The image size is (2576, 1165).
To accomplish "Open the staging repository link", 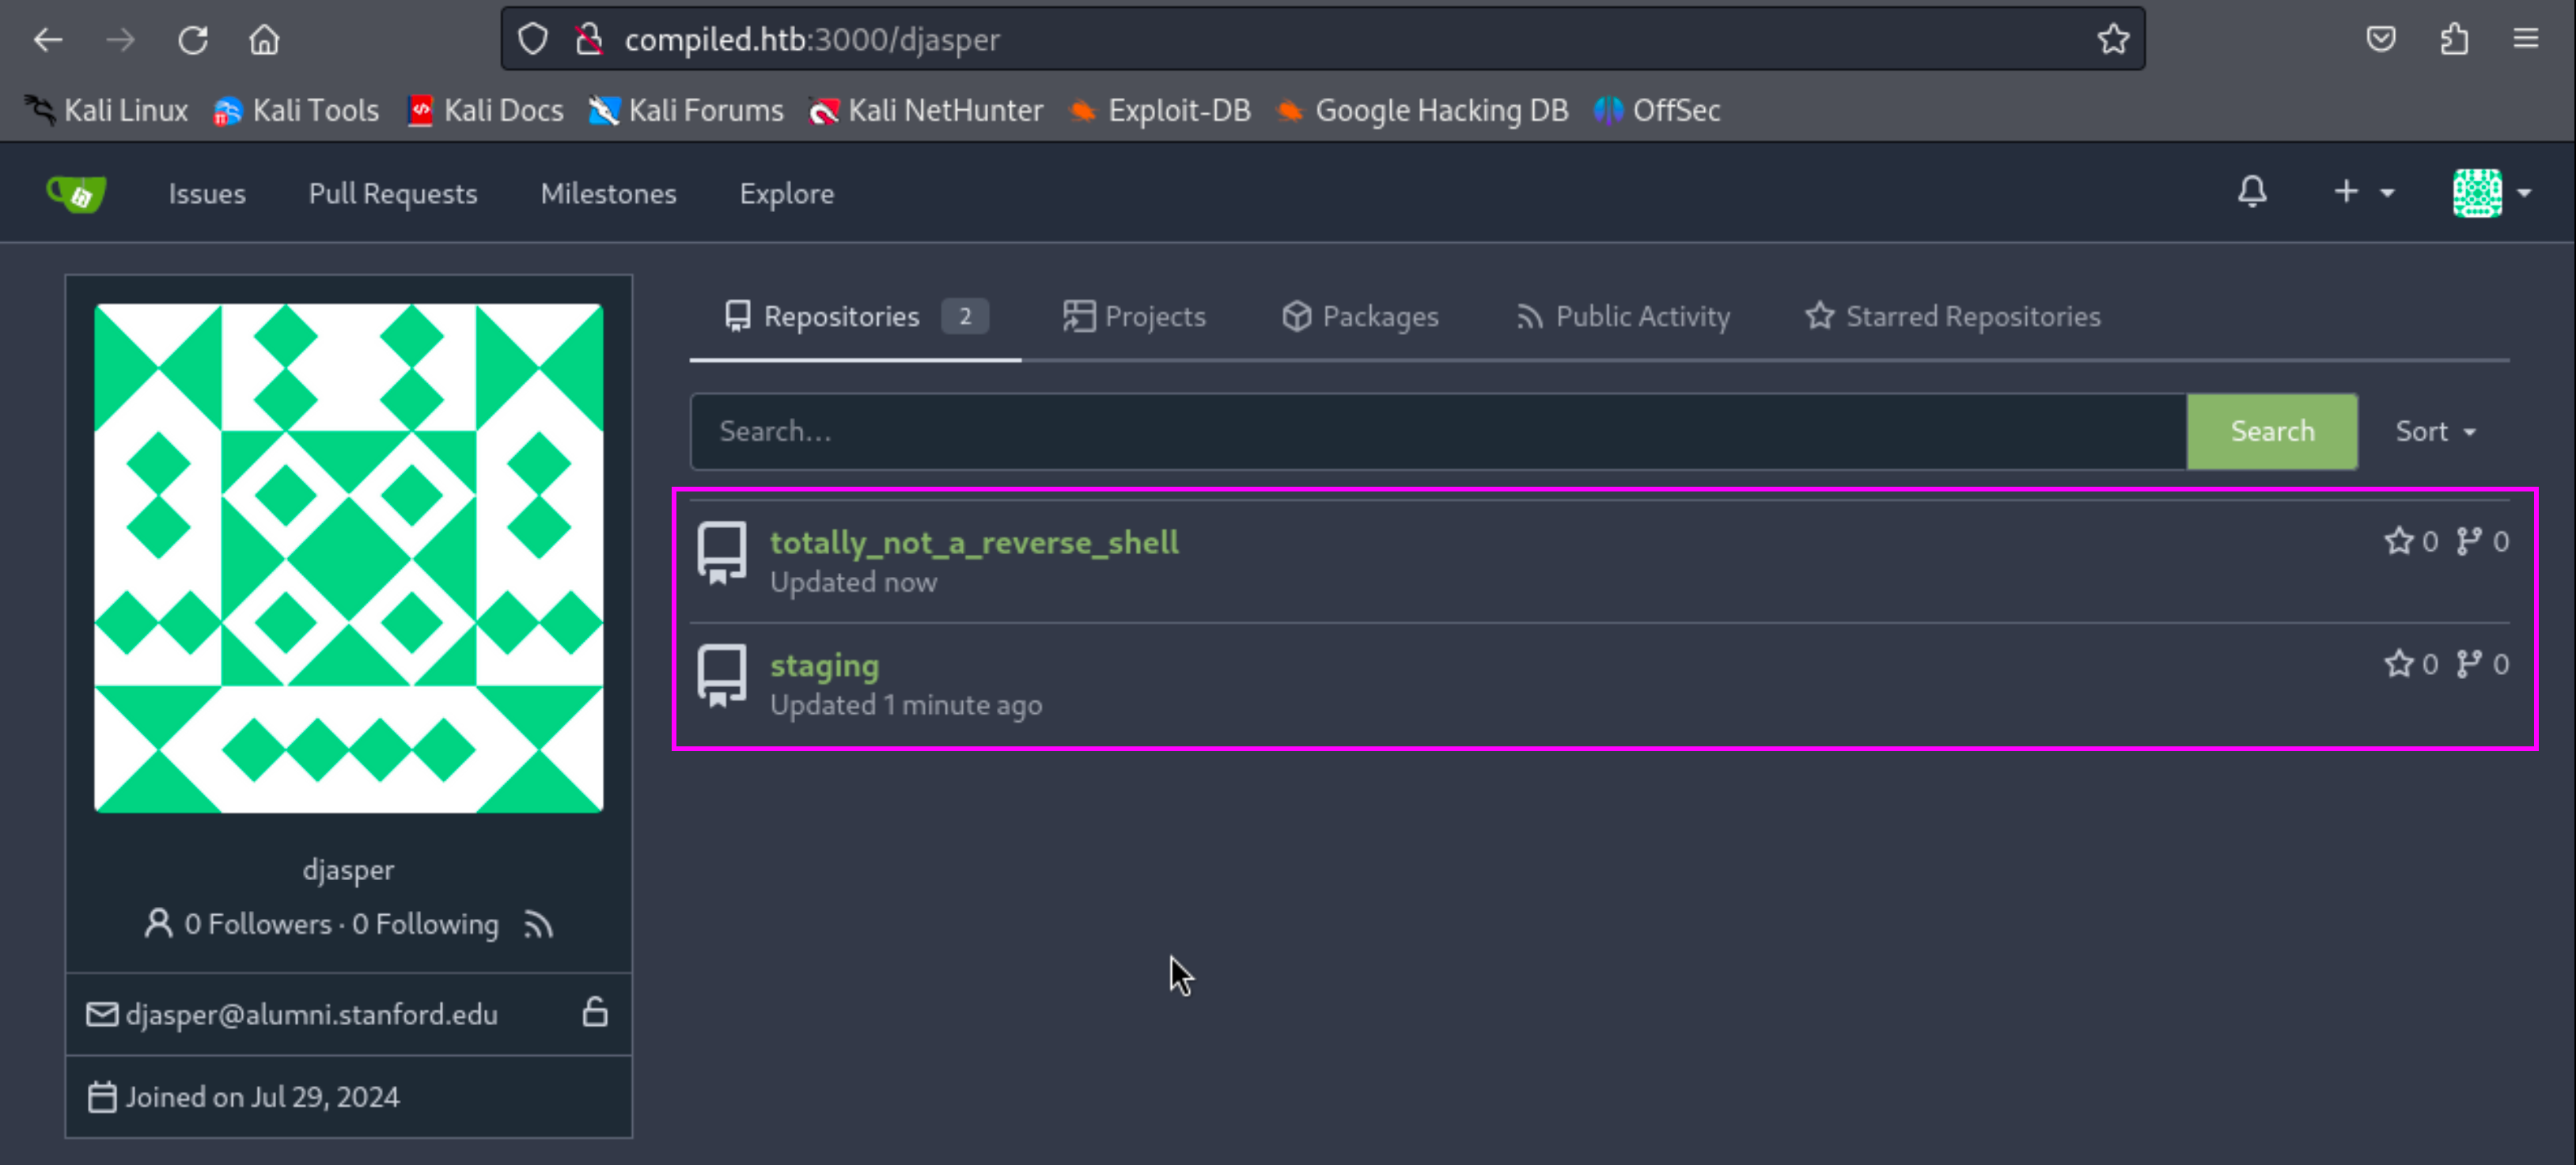I will pos(824,664).
